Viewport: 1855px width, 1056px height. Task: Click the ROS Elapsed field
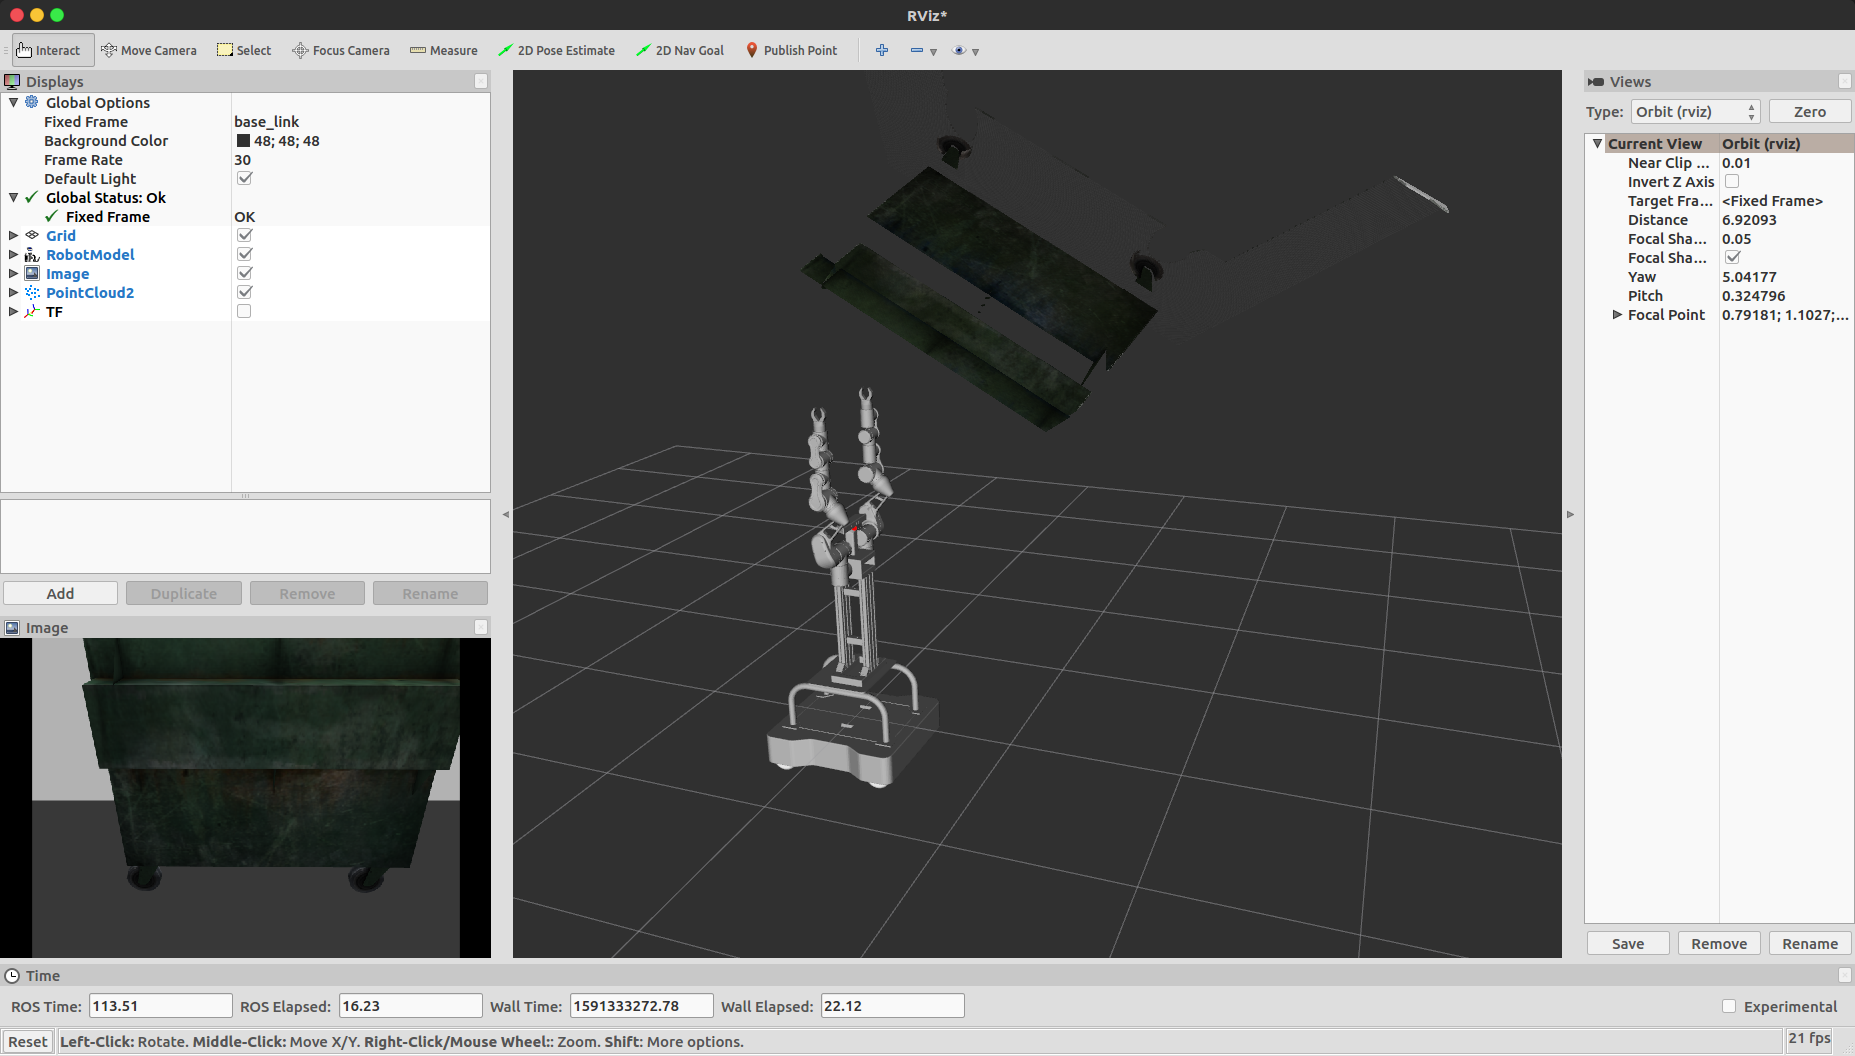click(x=410, y=1006)
